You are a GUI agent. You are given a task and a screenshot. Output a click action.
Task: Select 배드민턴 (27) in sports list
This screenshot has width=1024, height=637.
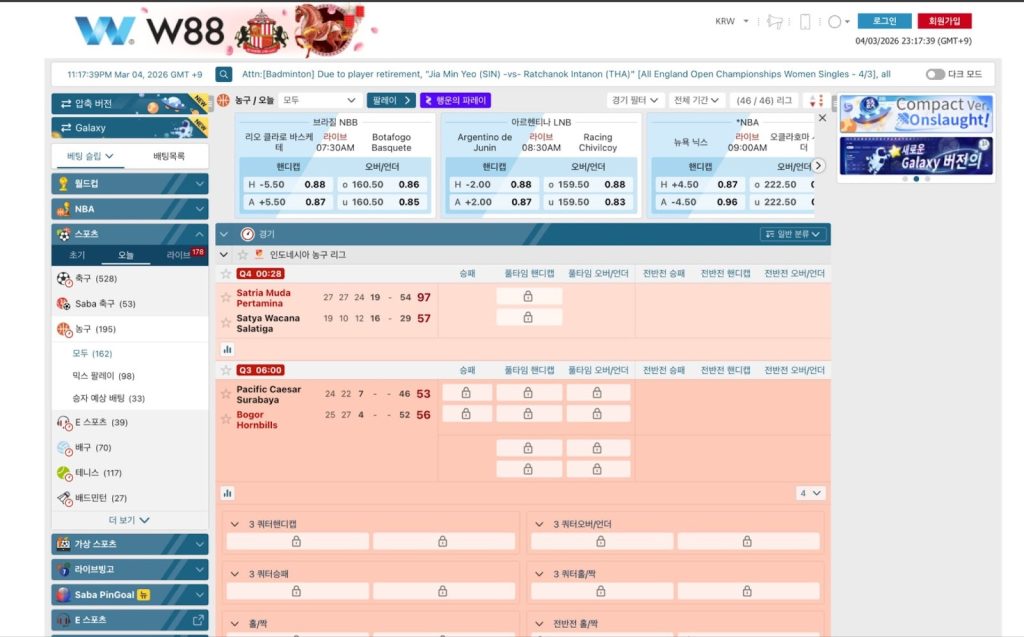(x=130, y=498)
